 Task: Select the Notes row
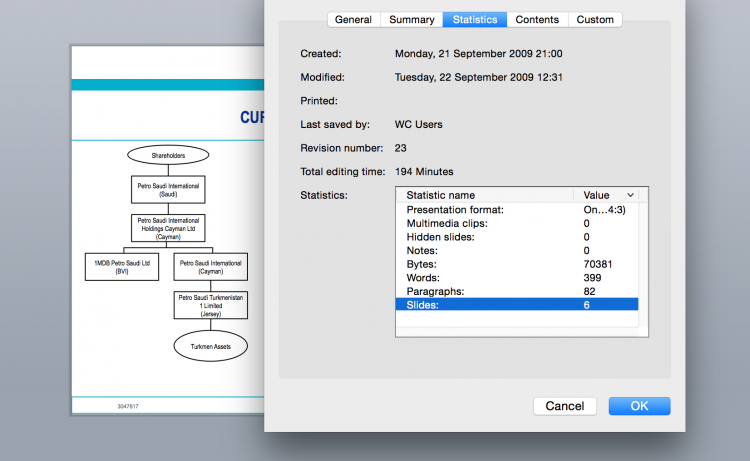pos(517,251)
